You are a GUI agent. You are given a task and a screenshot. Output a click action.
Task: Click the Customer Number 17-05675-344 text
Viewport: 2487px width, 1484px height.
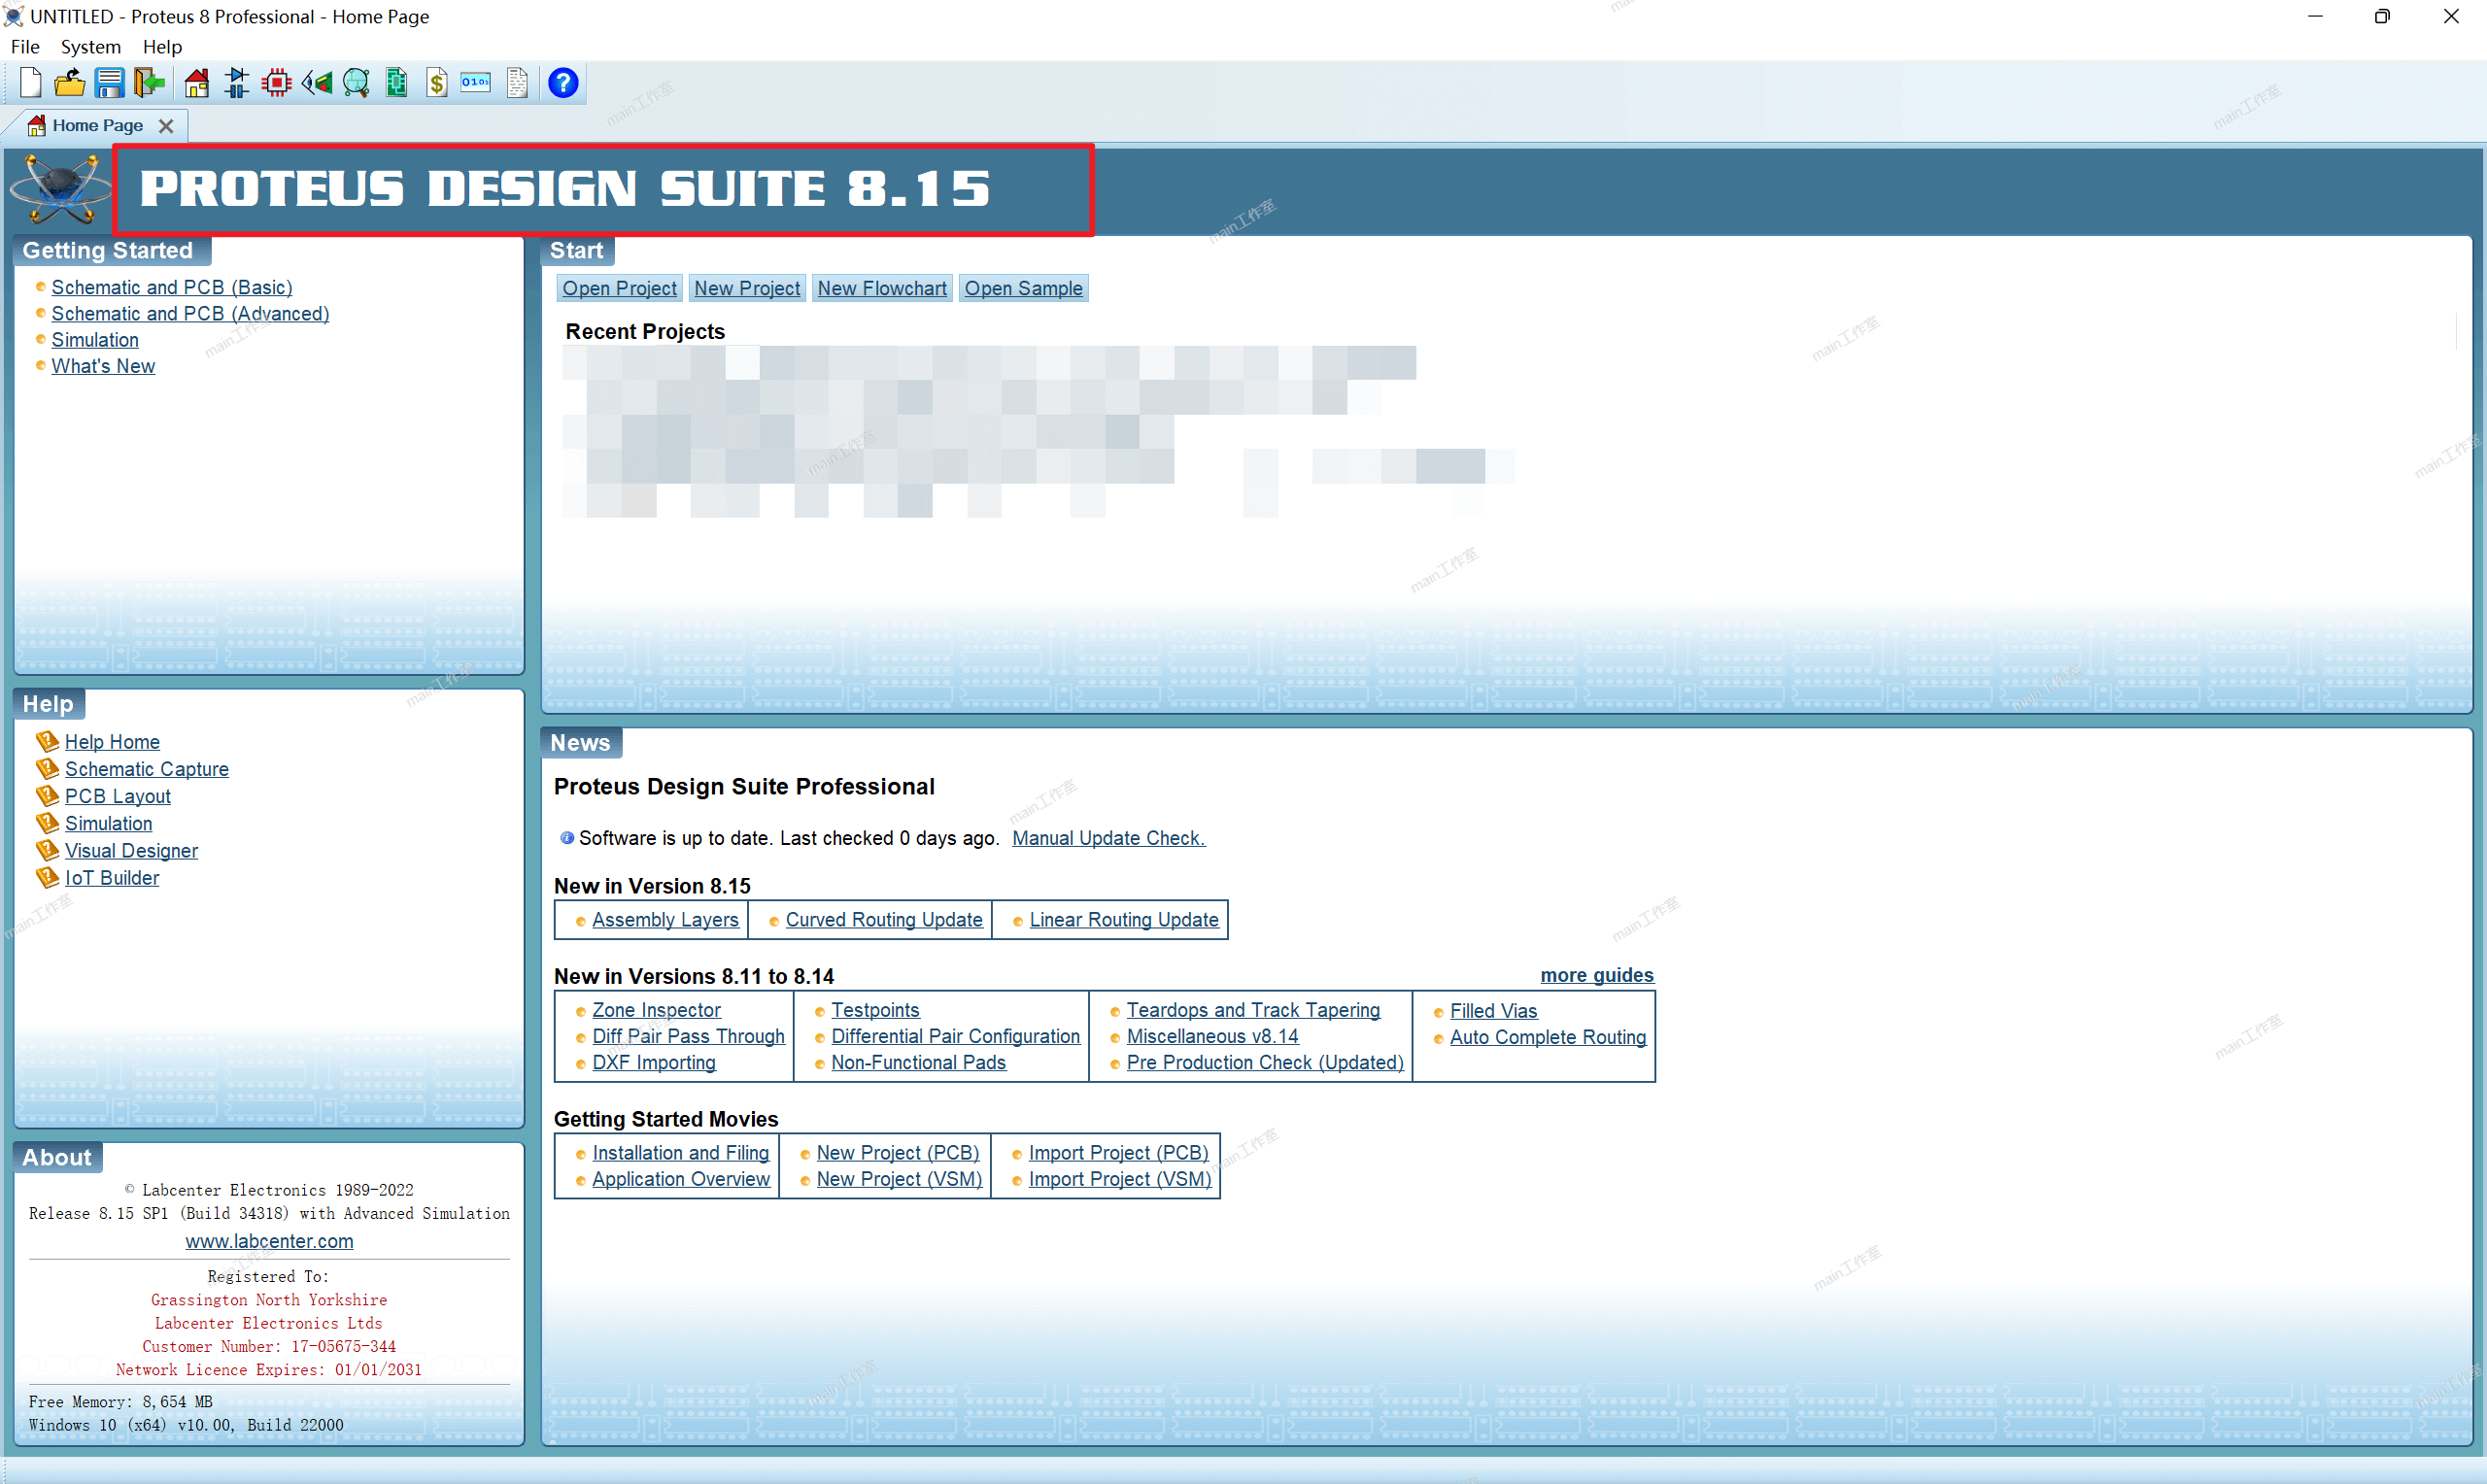click(x=269, y=1347)
